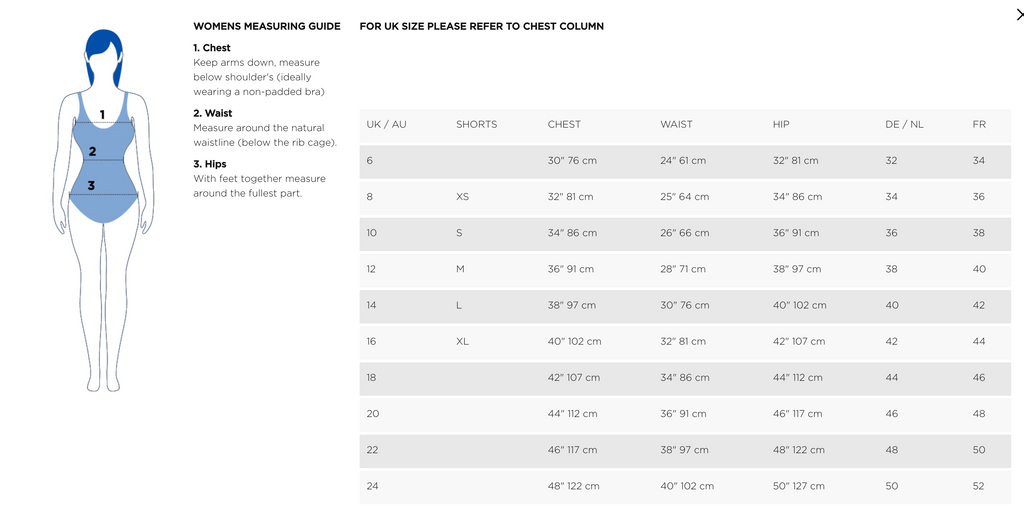
Task: Click the 36" 91 cm chest cell
Action: 571,269
